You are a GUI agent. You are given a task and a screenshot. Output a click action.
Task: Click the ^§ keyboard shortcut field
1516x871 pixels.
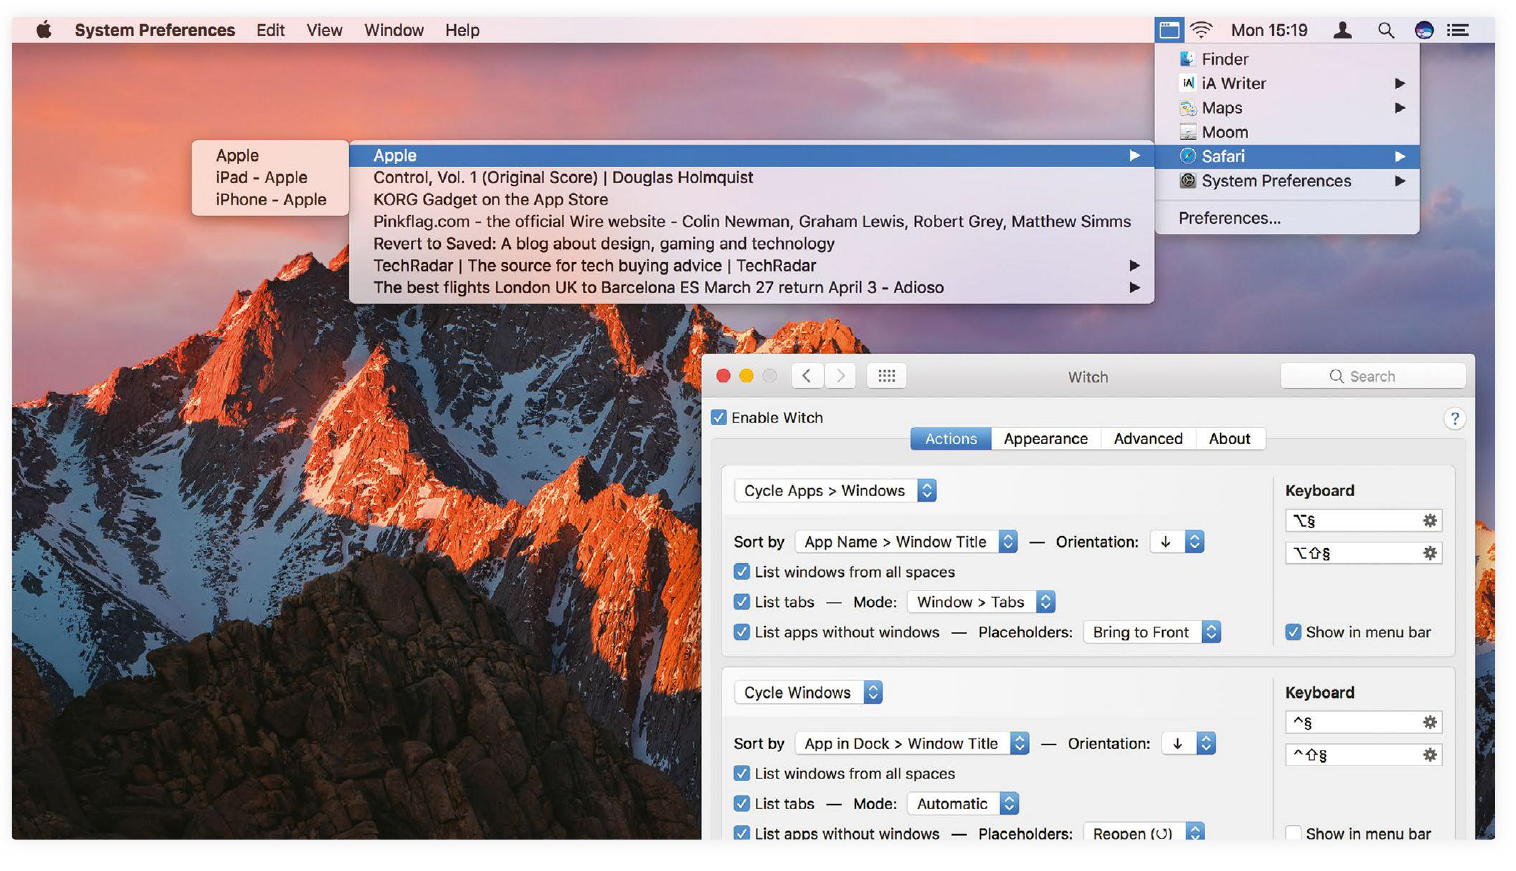[1363, 722]
